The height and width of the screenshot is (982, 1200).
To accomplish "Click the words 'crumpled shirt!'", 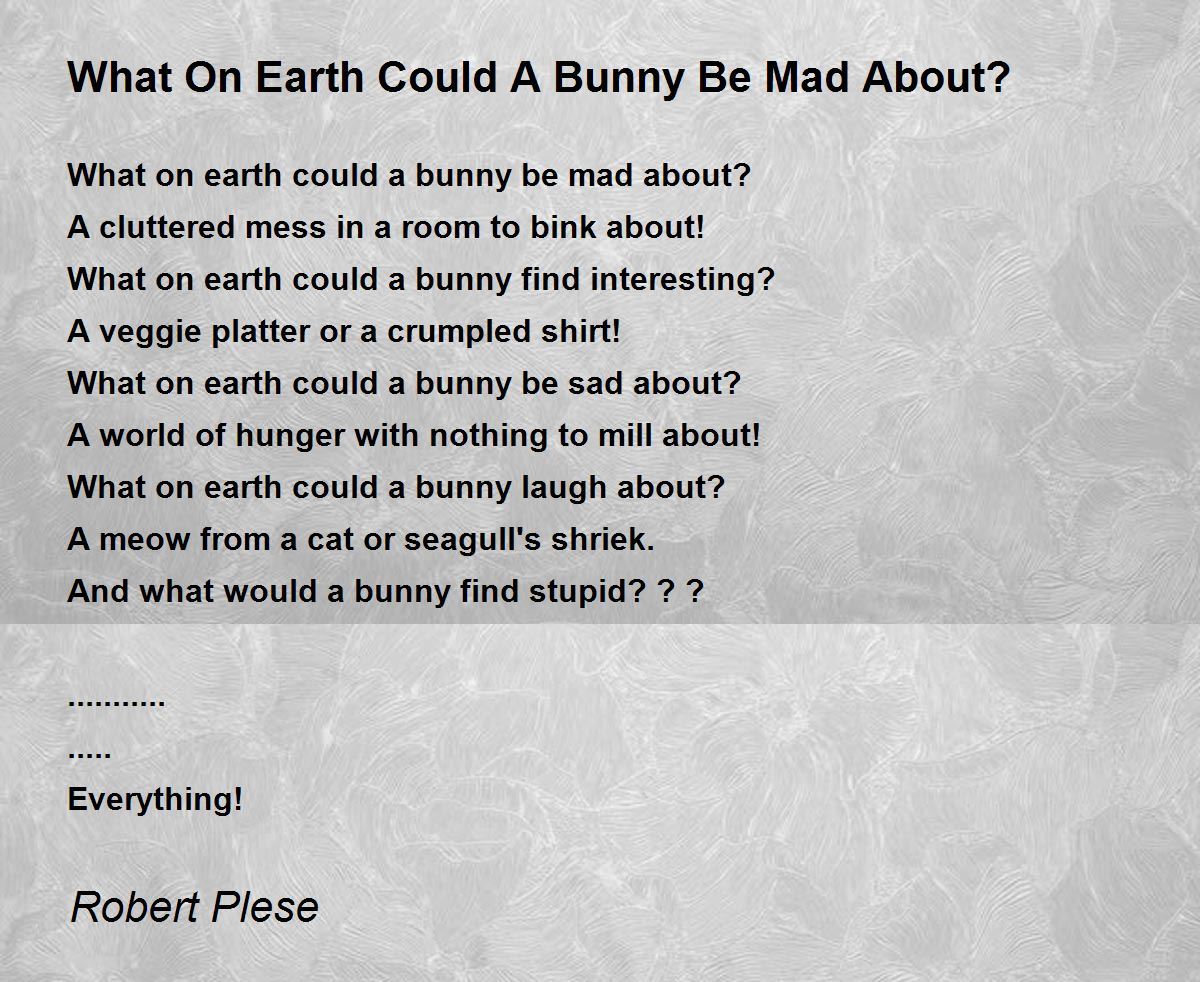I will (504, 331).
